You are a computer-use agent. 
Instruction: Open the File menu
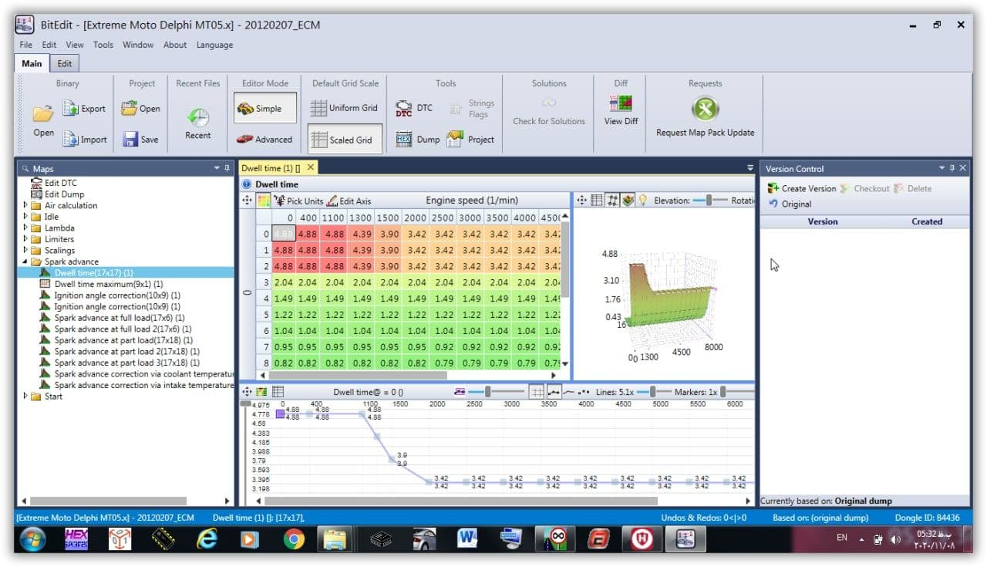coord(26,45)
